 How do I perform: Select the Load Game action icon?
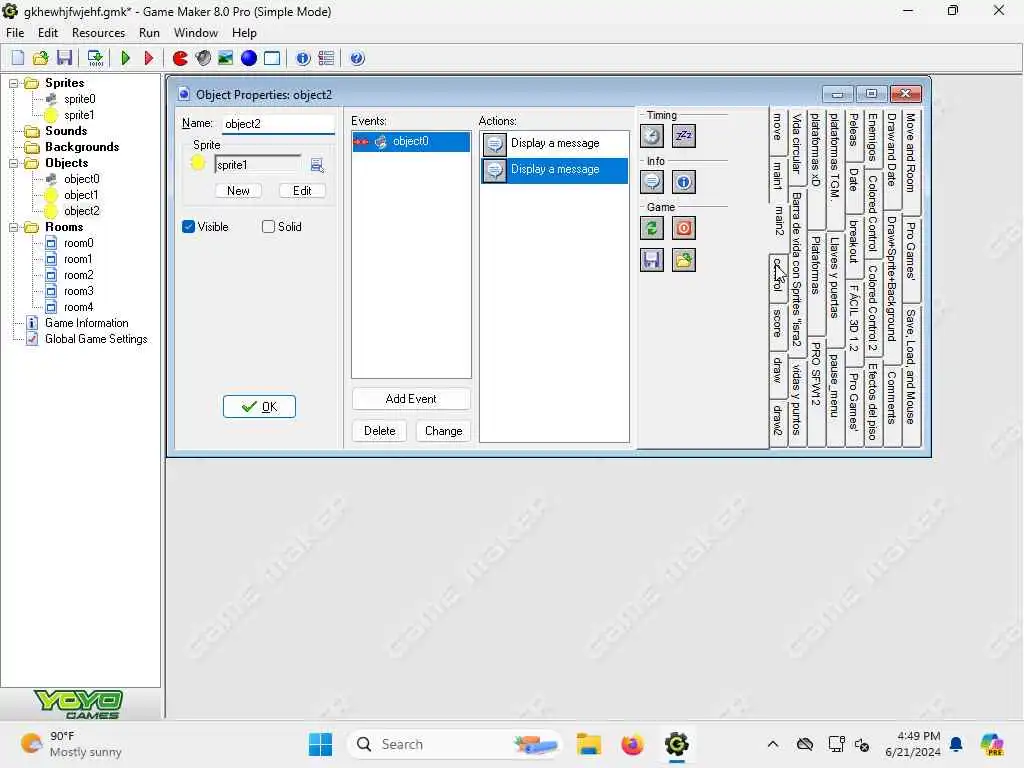point(684,260)
